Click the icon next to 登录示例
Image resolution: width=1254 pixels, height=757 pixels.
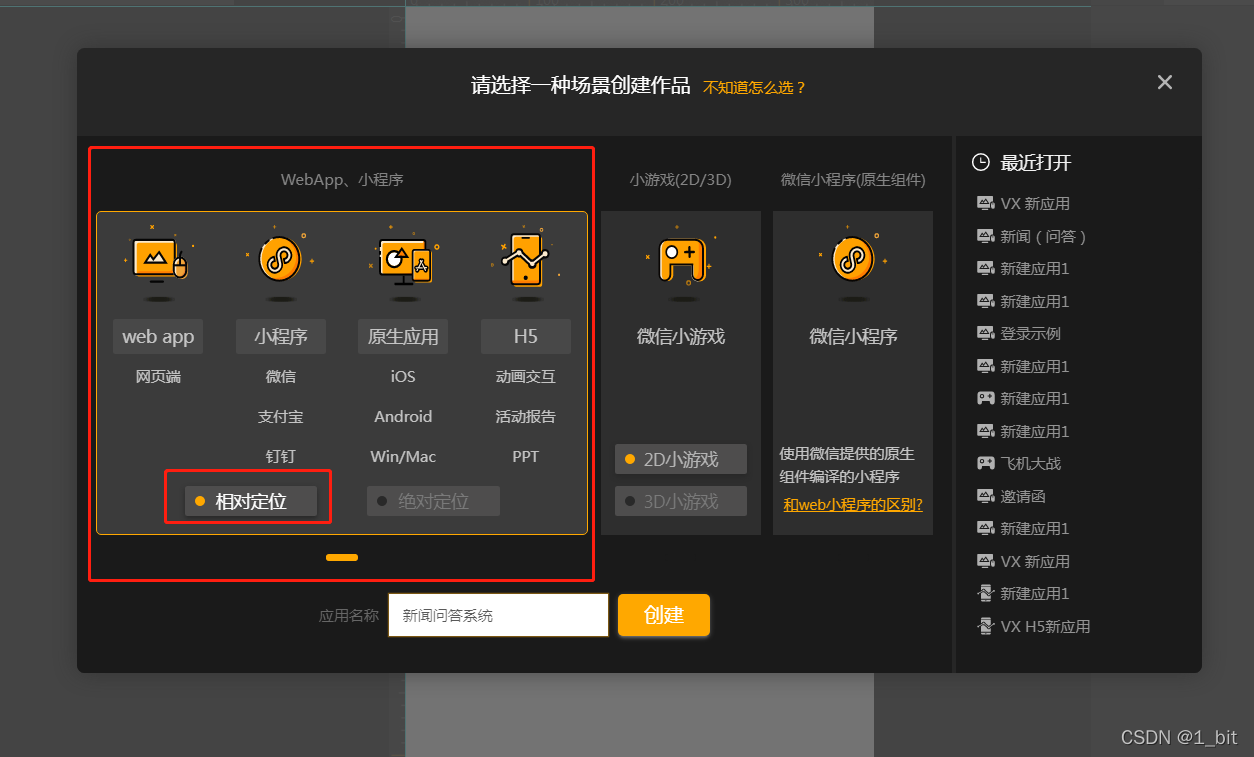985,333
